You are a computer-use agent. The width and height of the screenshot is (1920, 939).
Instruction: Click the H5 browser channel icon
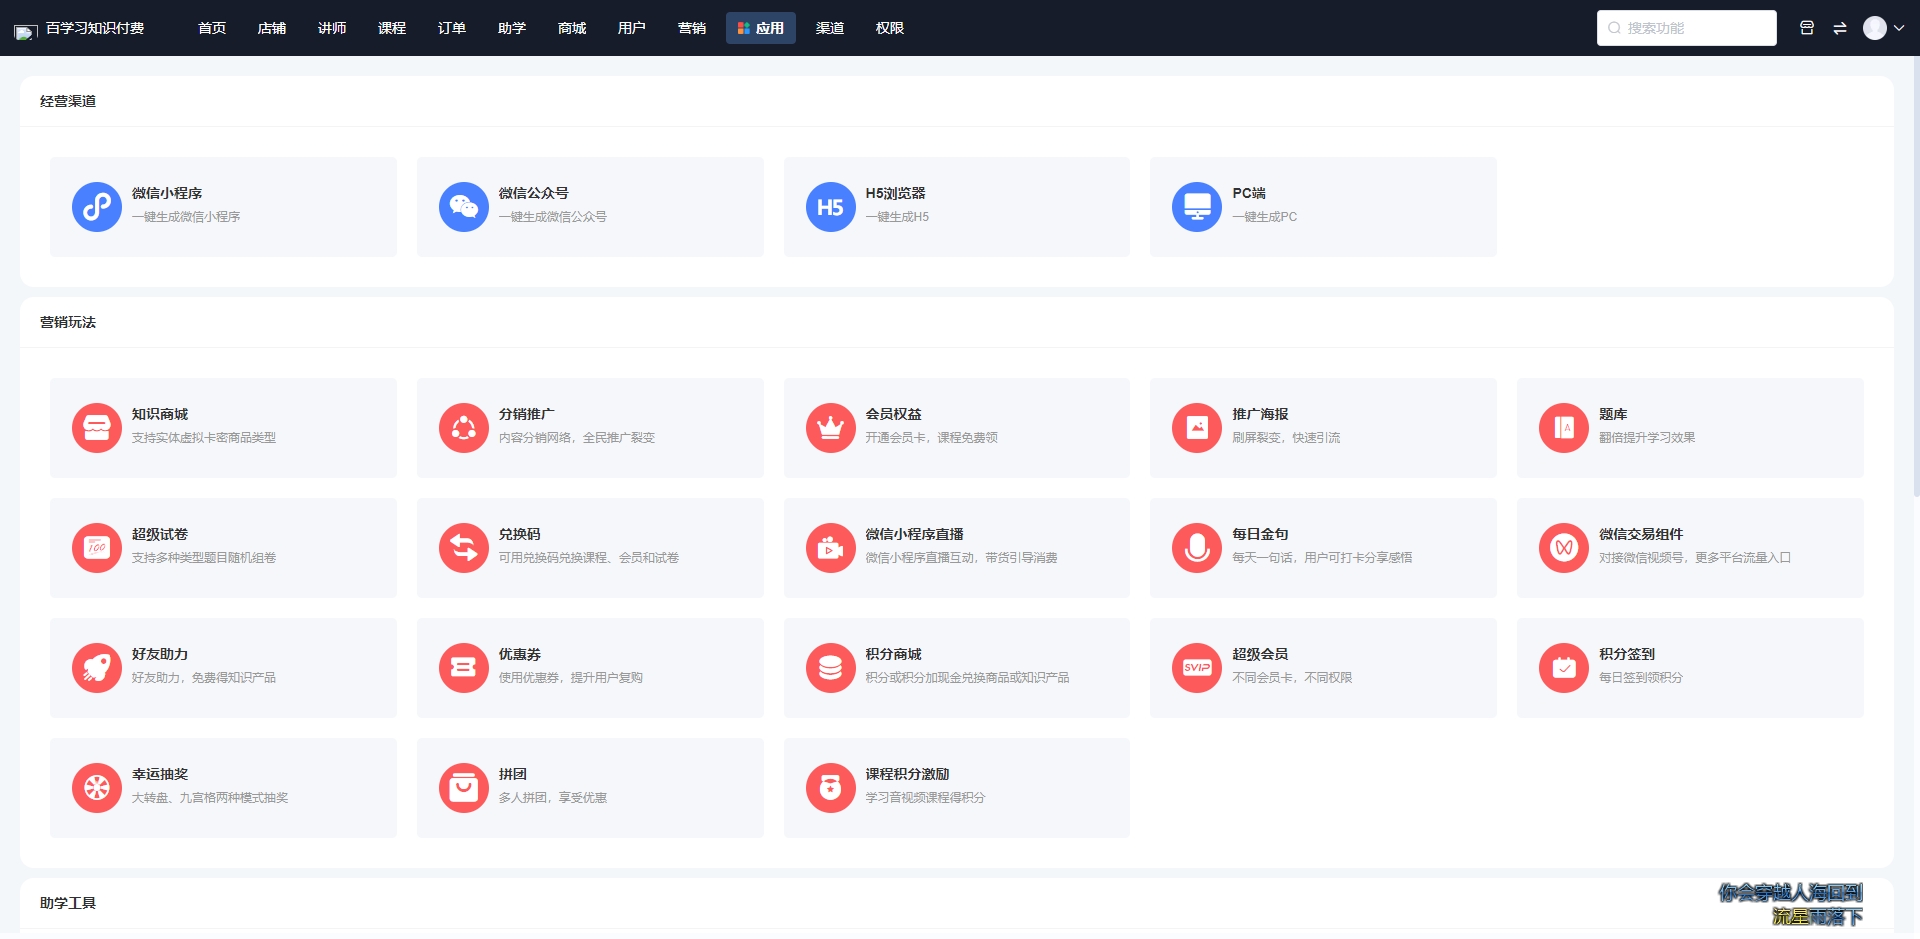(830, 207)
